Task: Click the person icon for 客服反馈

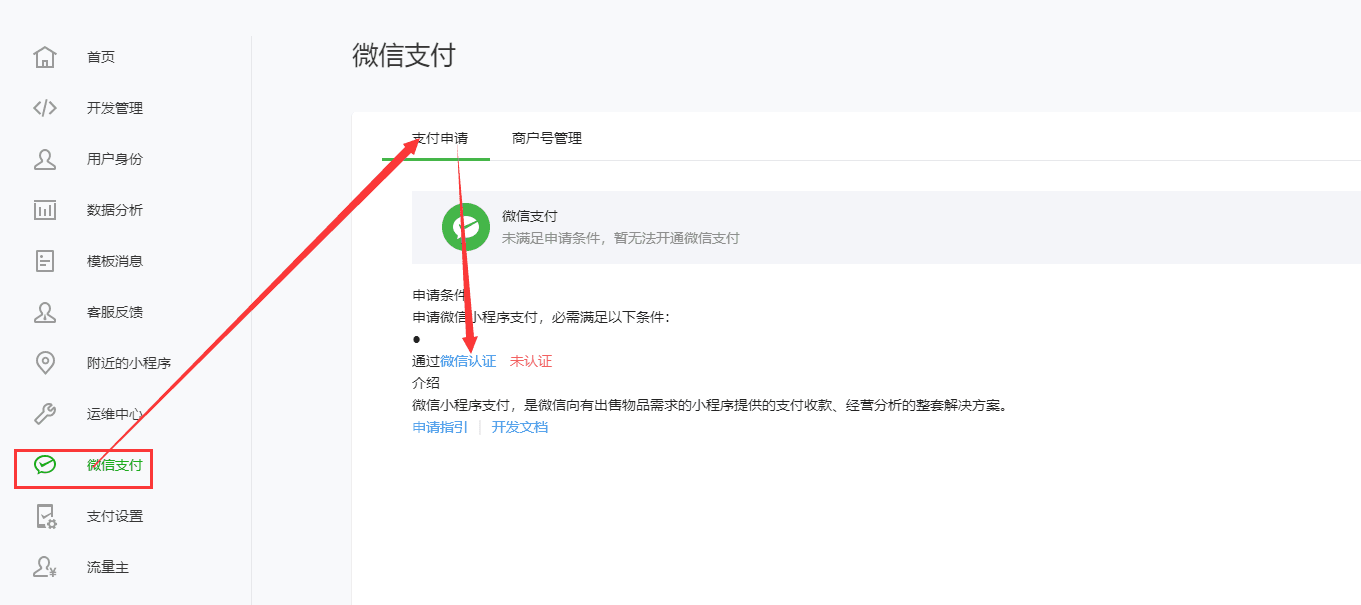Action: click(45, 312)
